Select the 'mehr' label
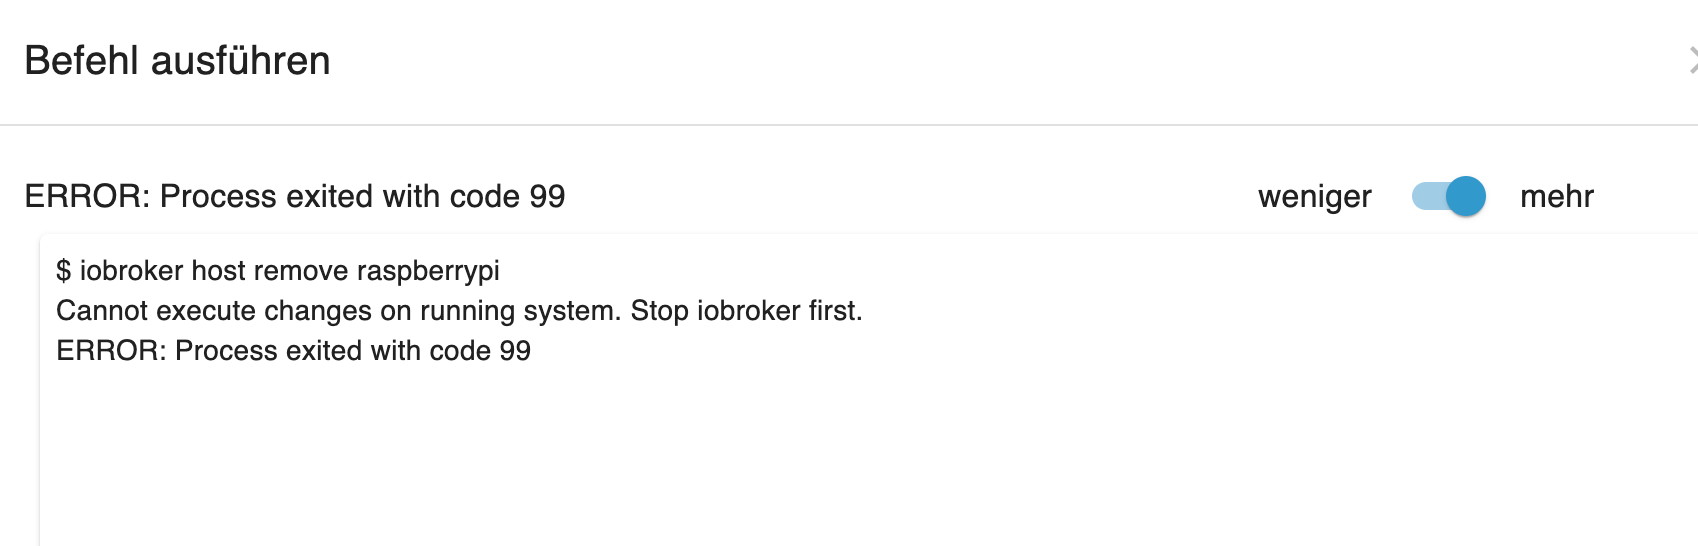Viewport: 1698px width, 546px height. [x=1556, y=196]
